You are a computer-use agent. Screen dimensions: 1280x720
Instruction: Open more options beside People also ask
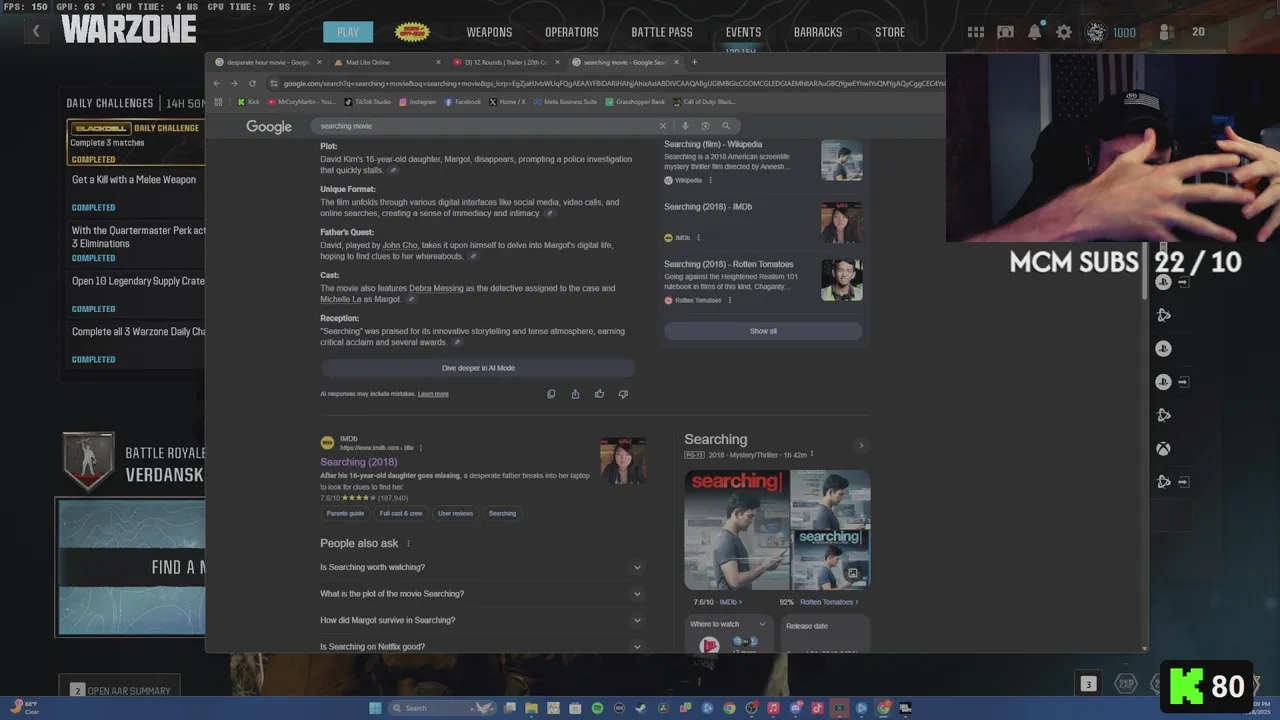coord(408,543)
